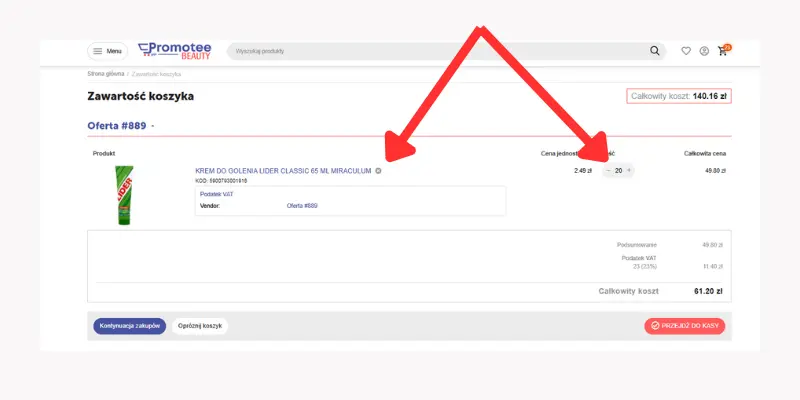Open Krem do golenia Lider Classic link
Image resolution: width=800 pixels, height=400 pixels.
click(282, 171)
